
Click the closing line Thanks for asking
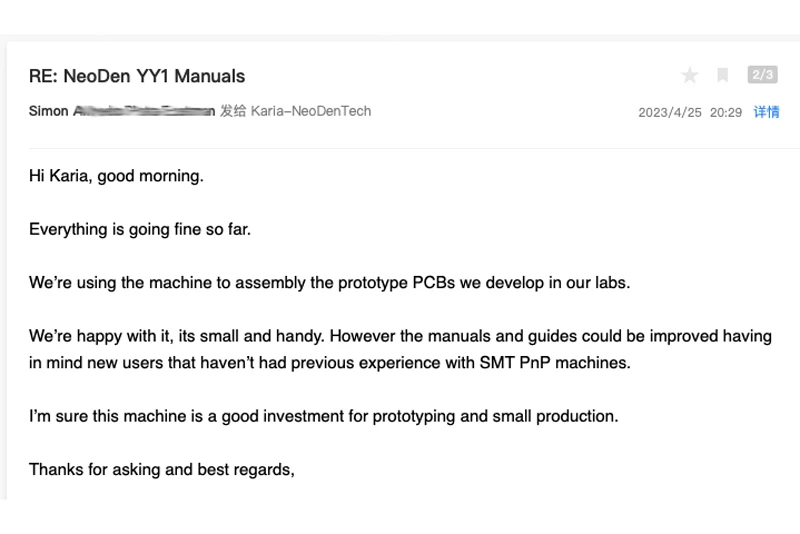[x=161, y=468]
